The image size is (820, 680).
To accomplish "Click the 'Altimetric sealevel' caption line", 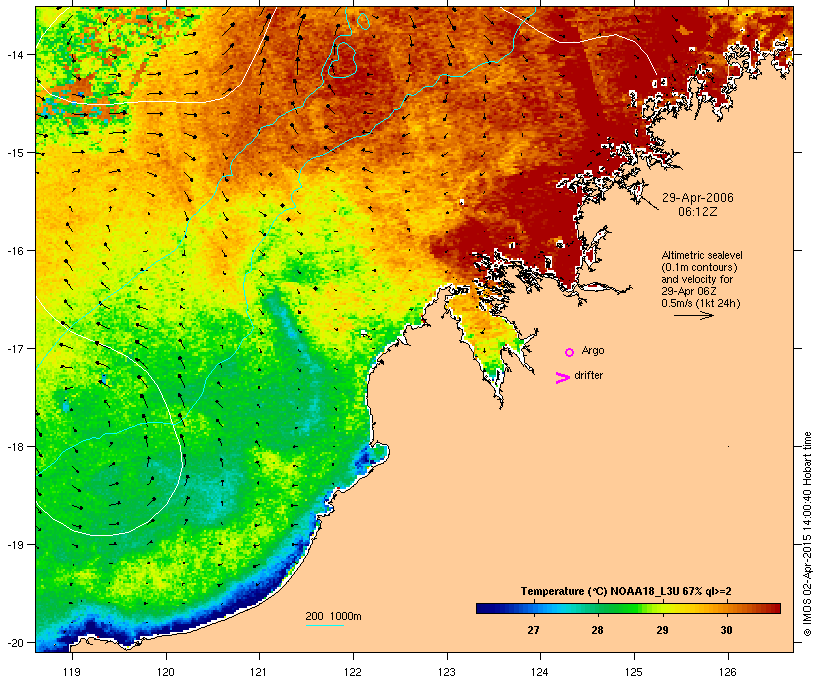I will point(702,255).
